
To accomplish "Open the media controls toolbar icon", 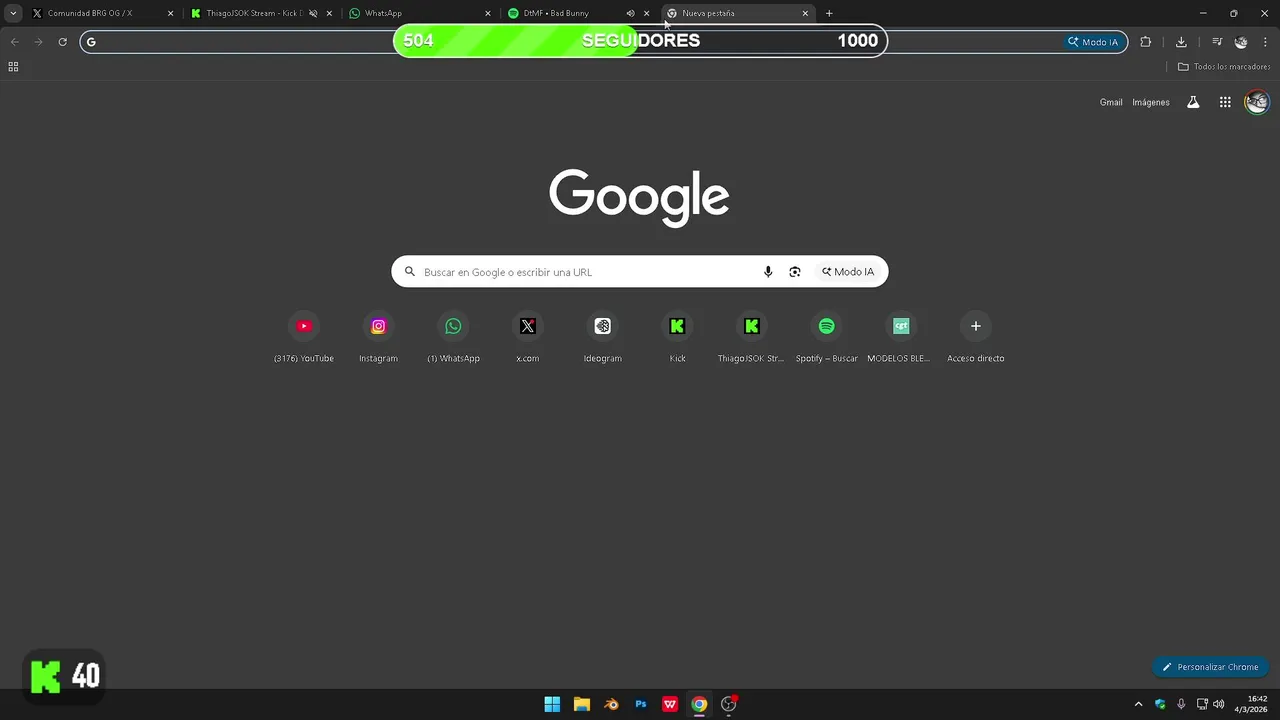I will click(x=1217, y=42).
